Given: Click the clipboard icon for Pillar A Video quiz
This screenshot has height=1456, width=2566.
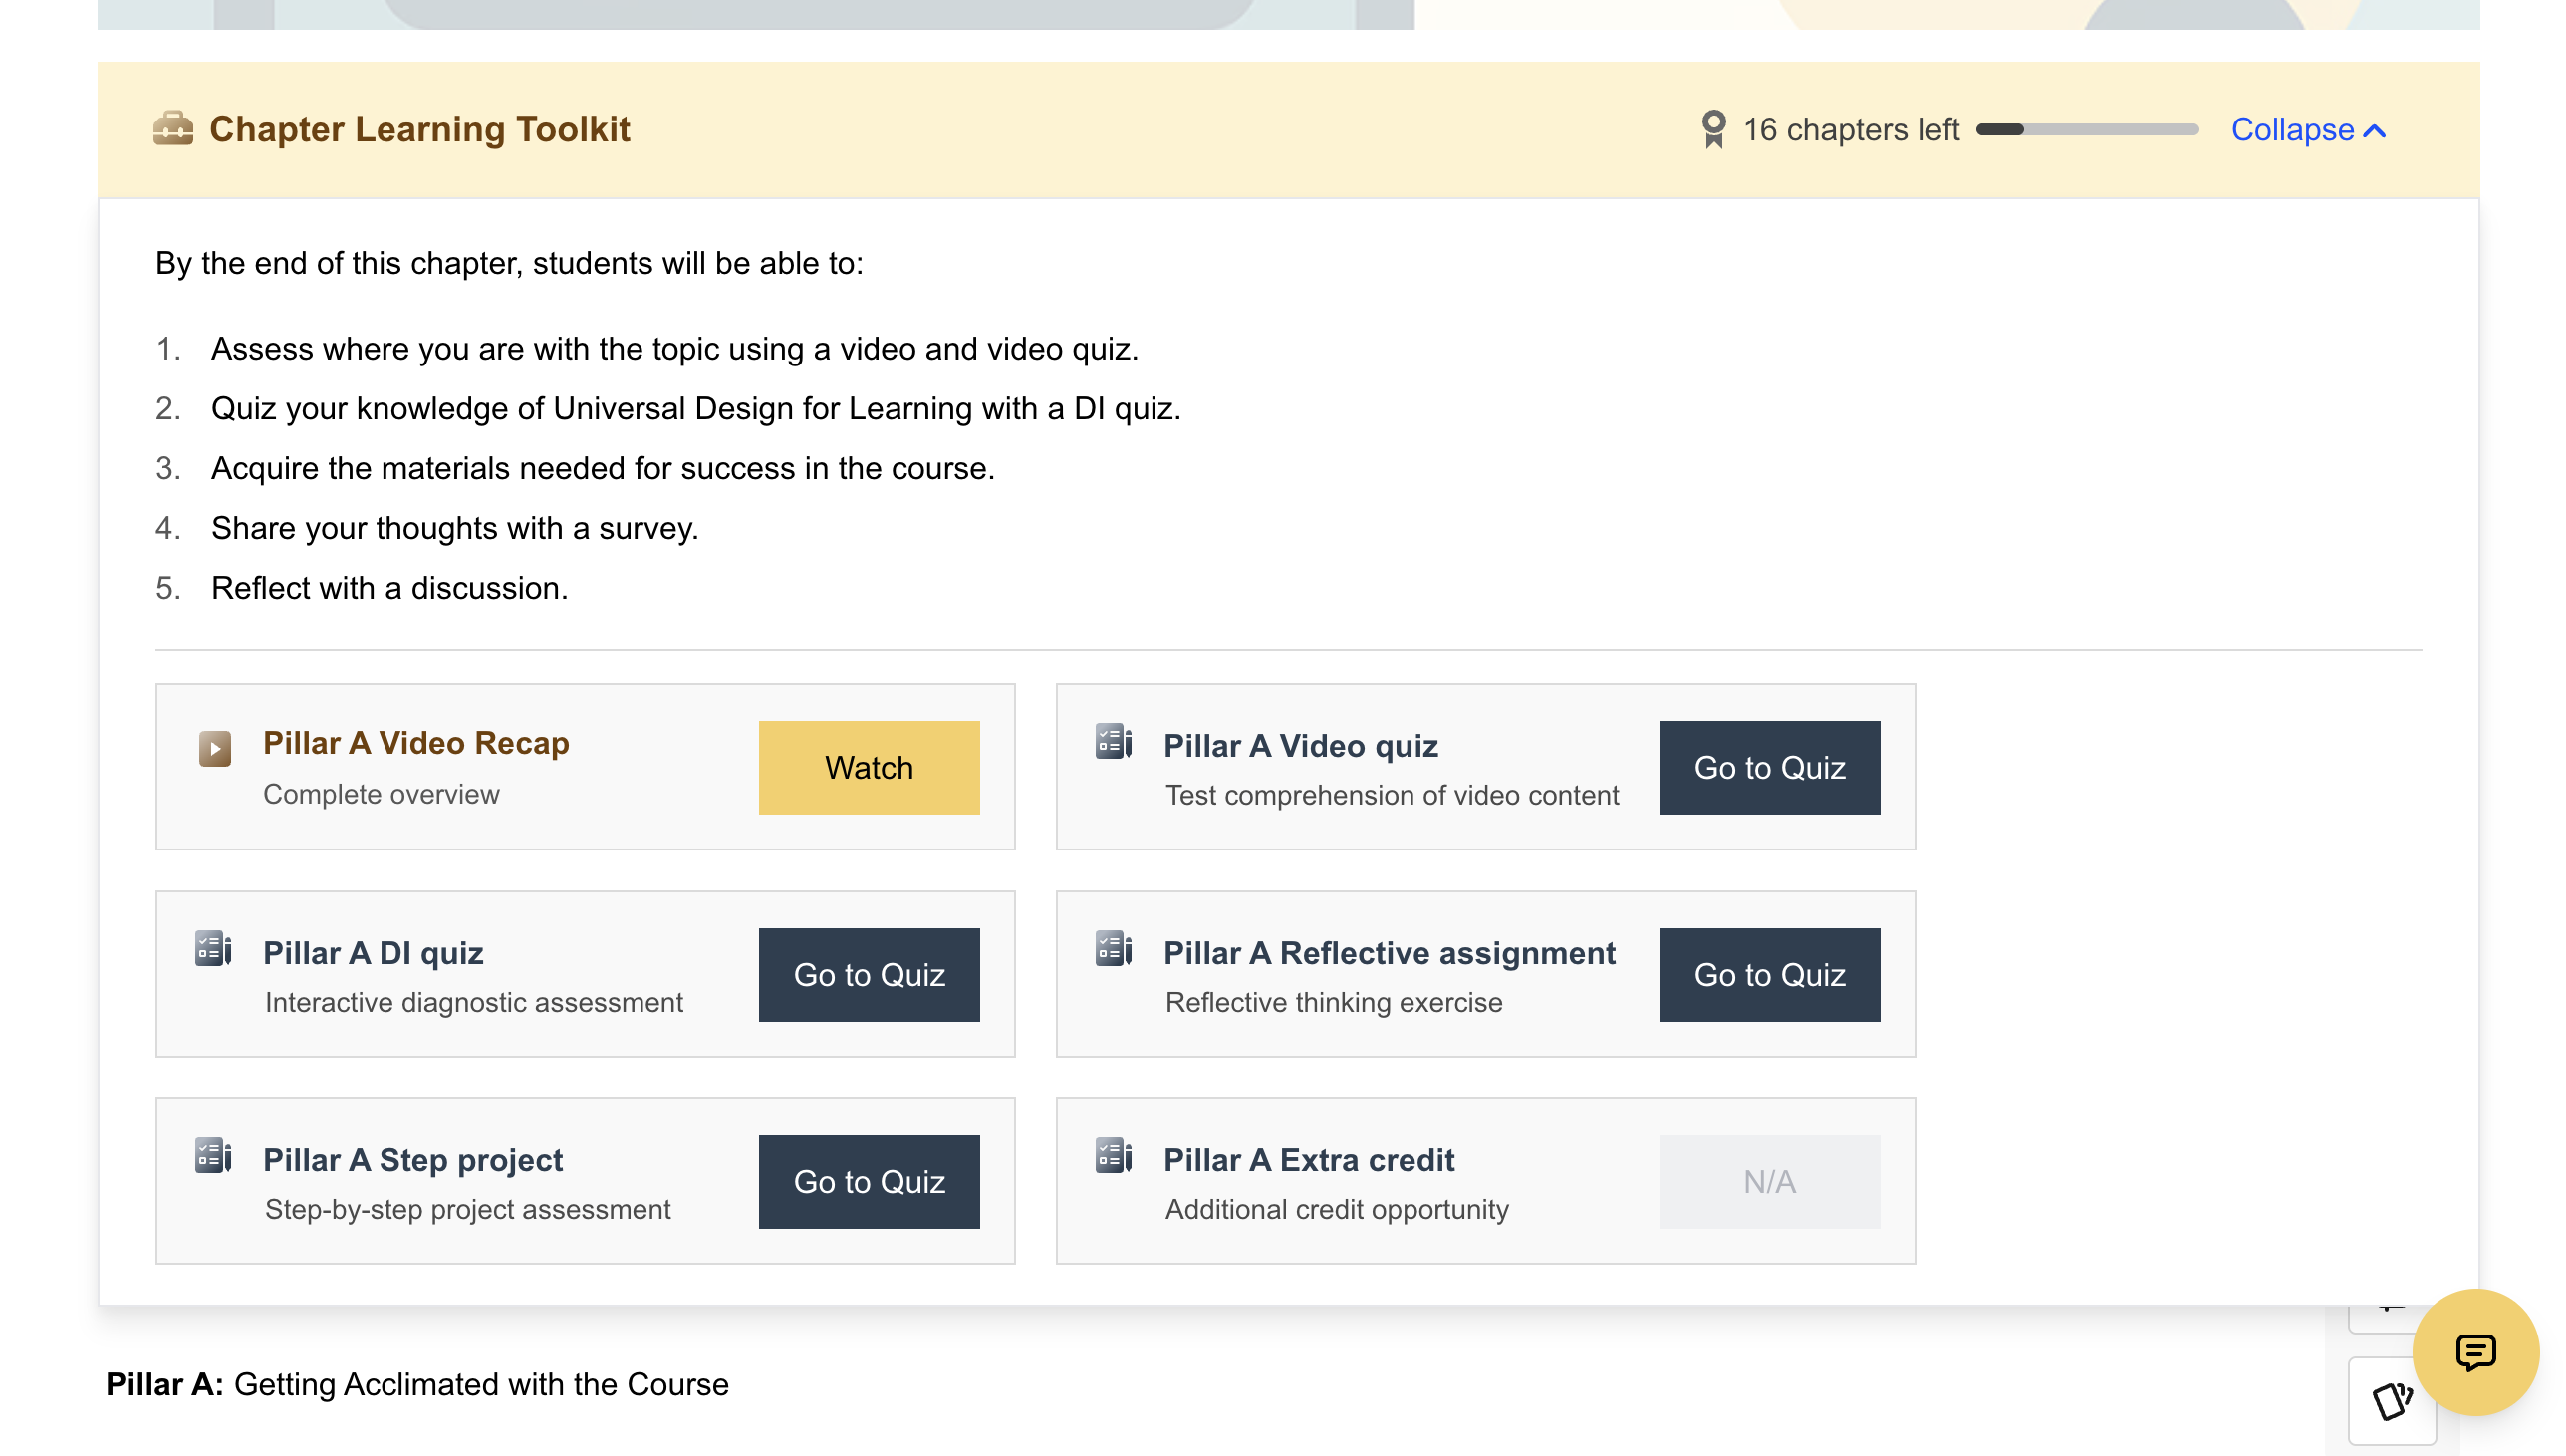Looking at the screenshot, I should [1112, 742].
